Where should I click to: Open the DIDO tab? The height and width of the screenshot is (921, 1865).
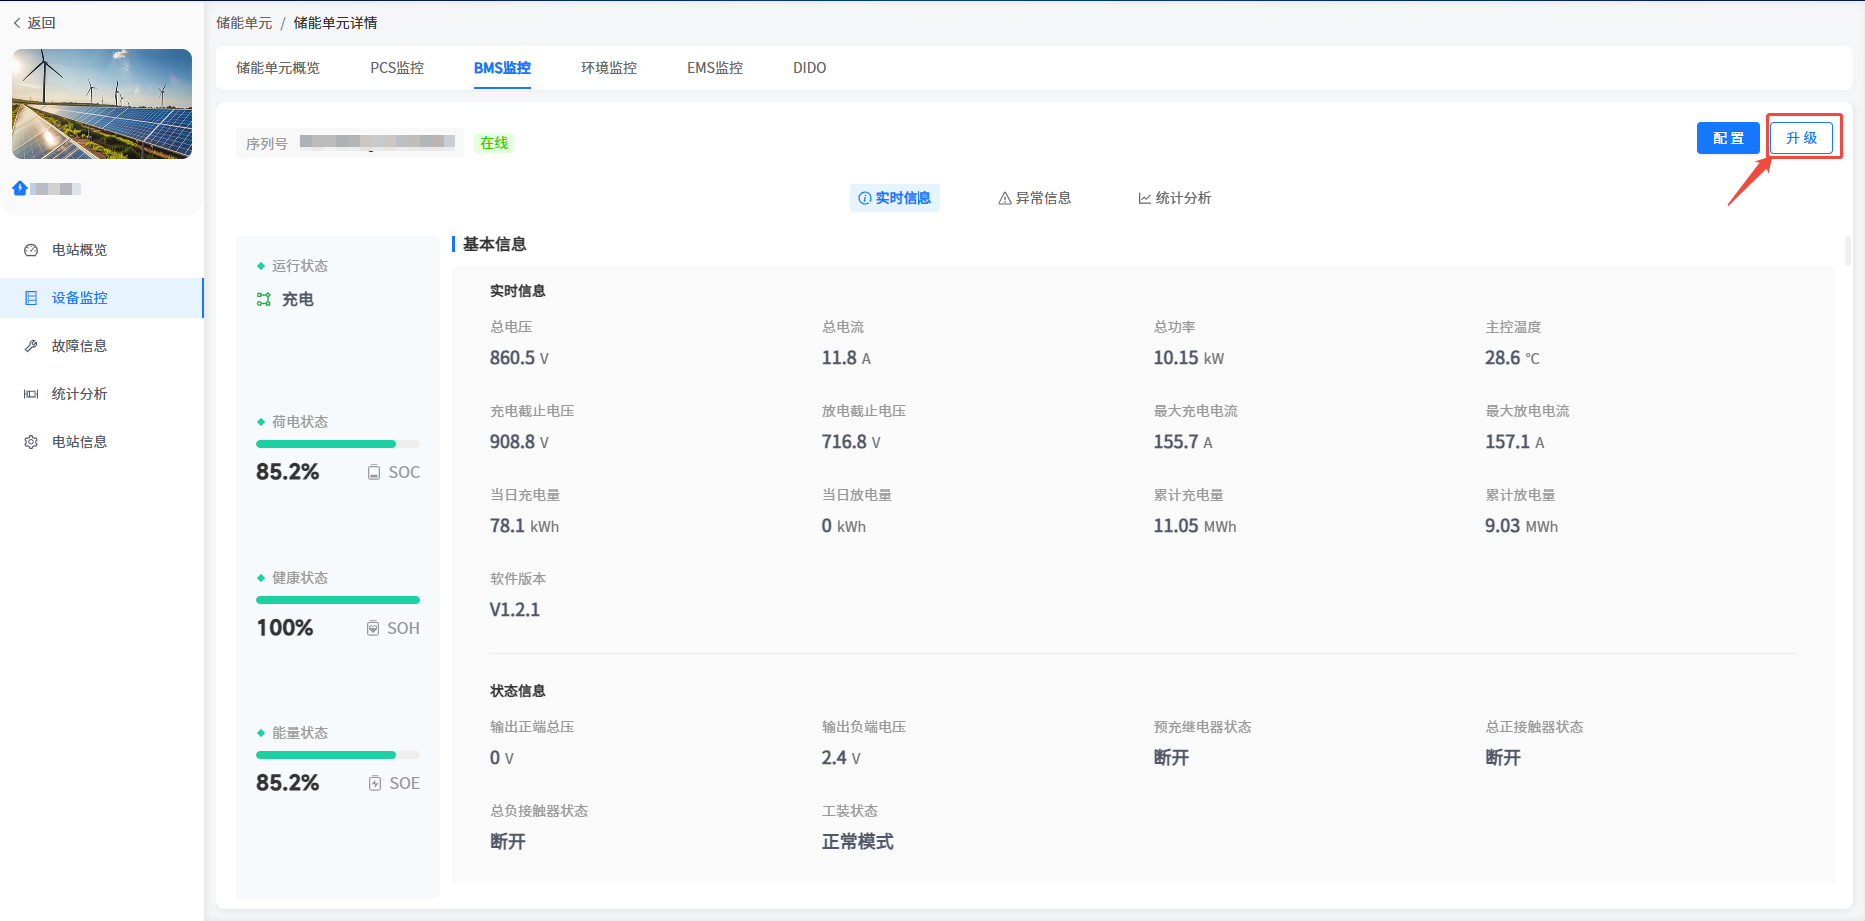point(809,68)
